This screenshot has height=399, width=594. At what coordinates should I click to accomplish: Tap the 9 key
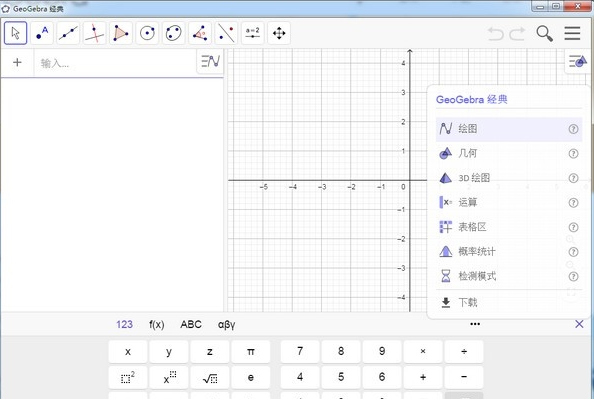point(382,352)
